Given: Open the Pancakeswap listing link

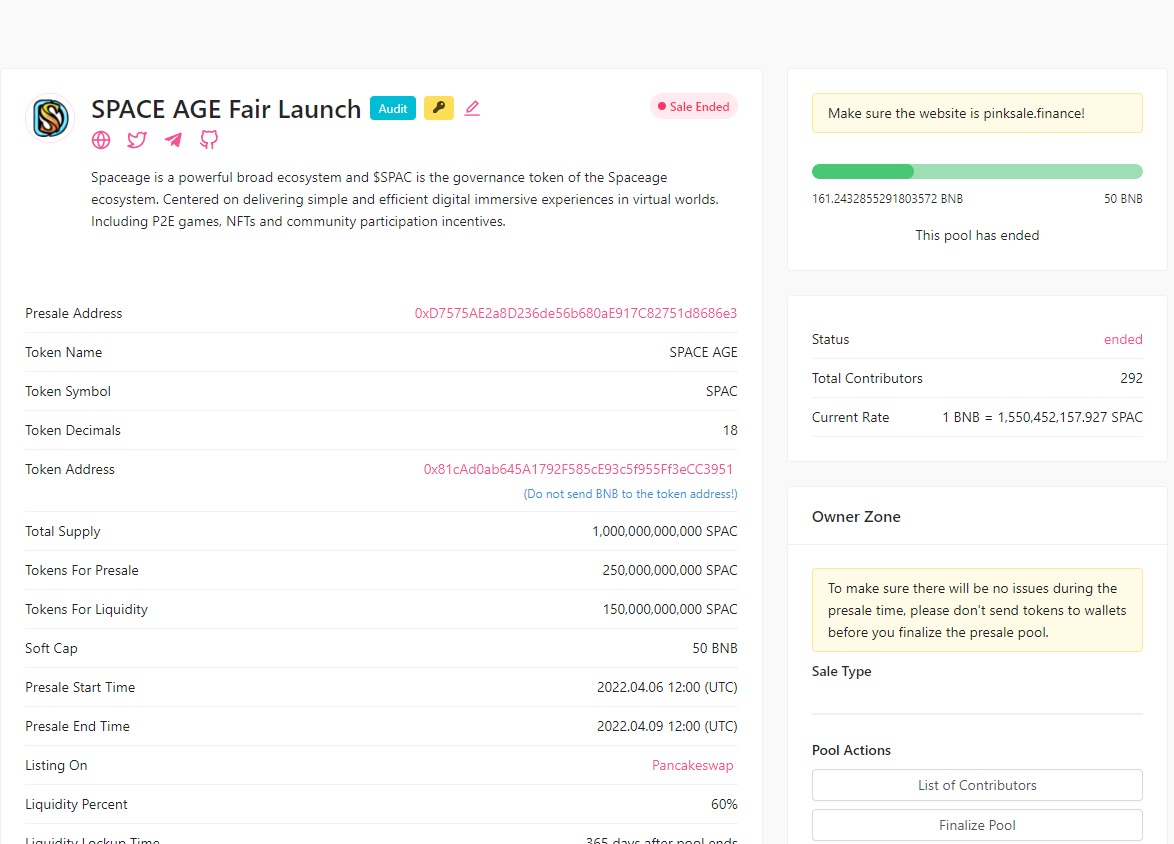Looking at the screenshot, I should click(x=693, y=765).
